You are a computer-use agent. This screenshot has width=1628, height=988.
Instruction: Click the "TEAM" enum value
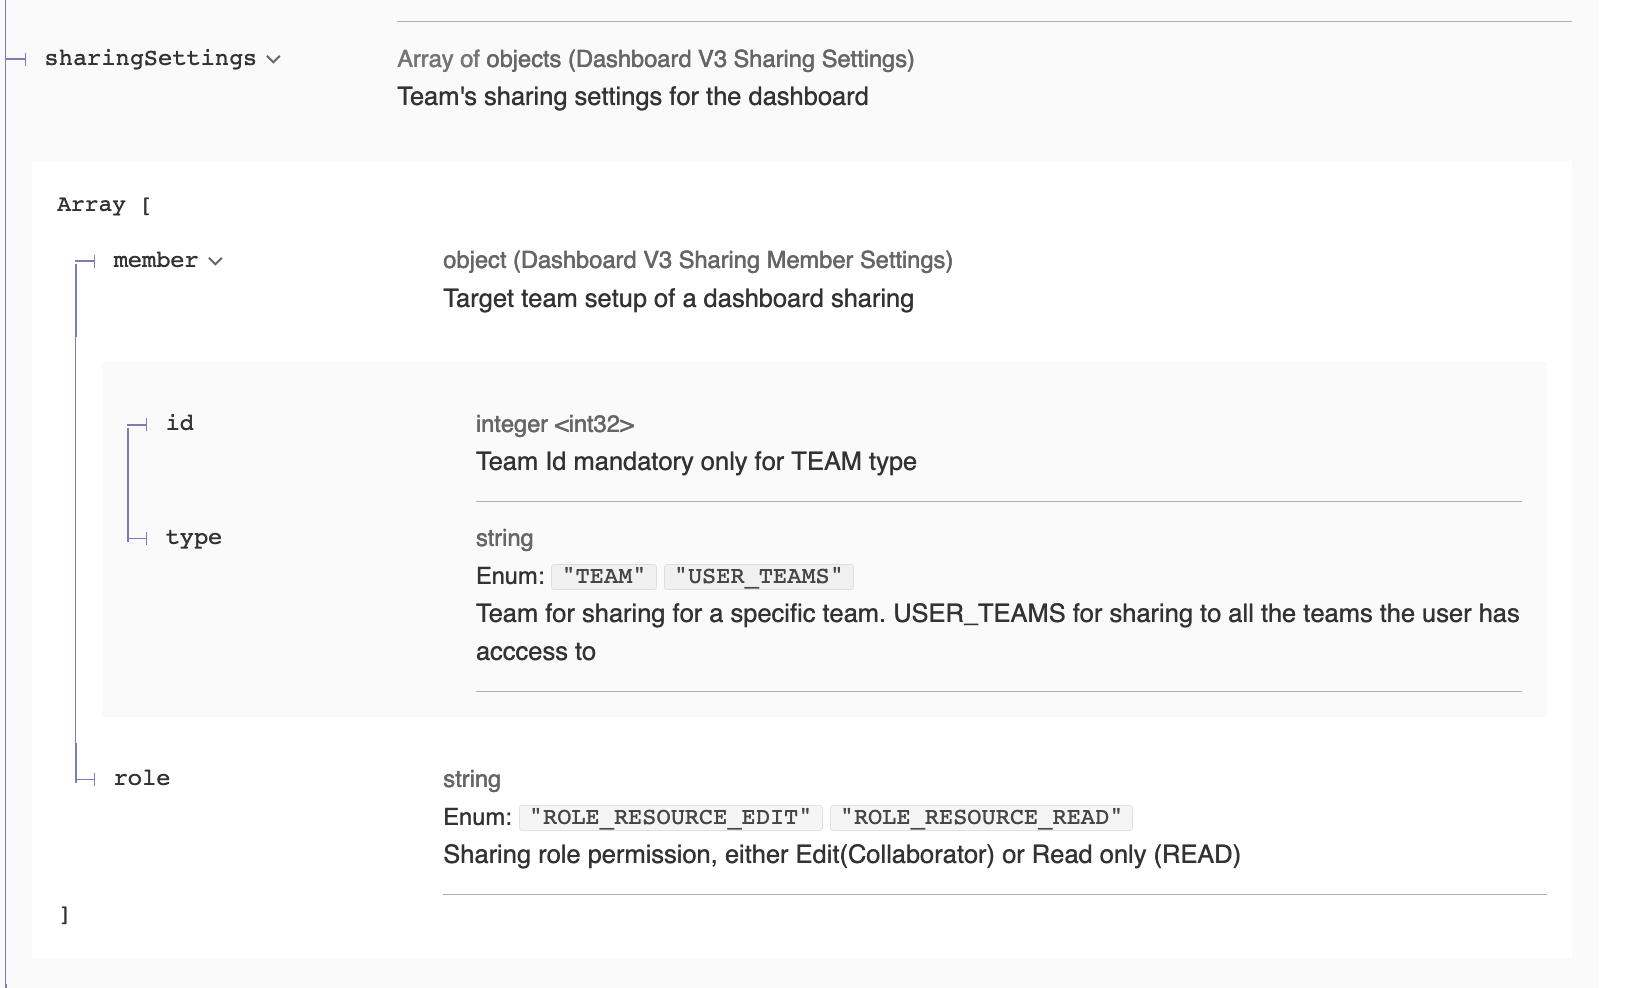[x=604, y=577]
